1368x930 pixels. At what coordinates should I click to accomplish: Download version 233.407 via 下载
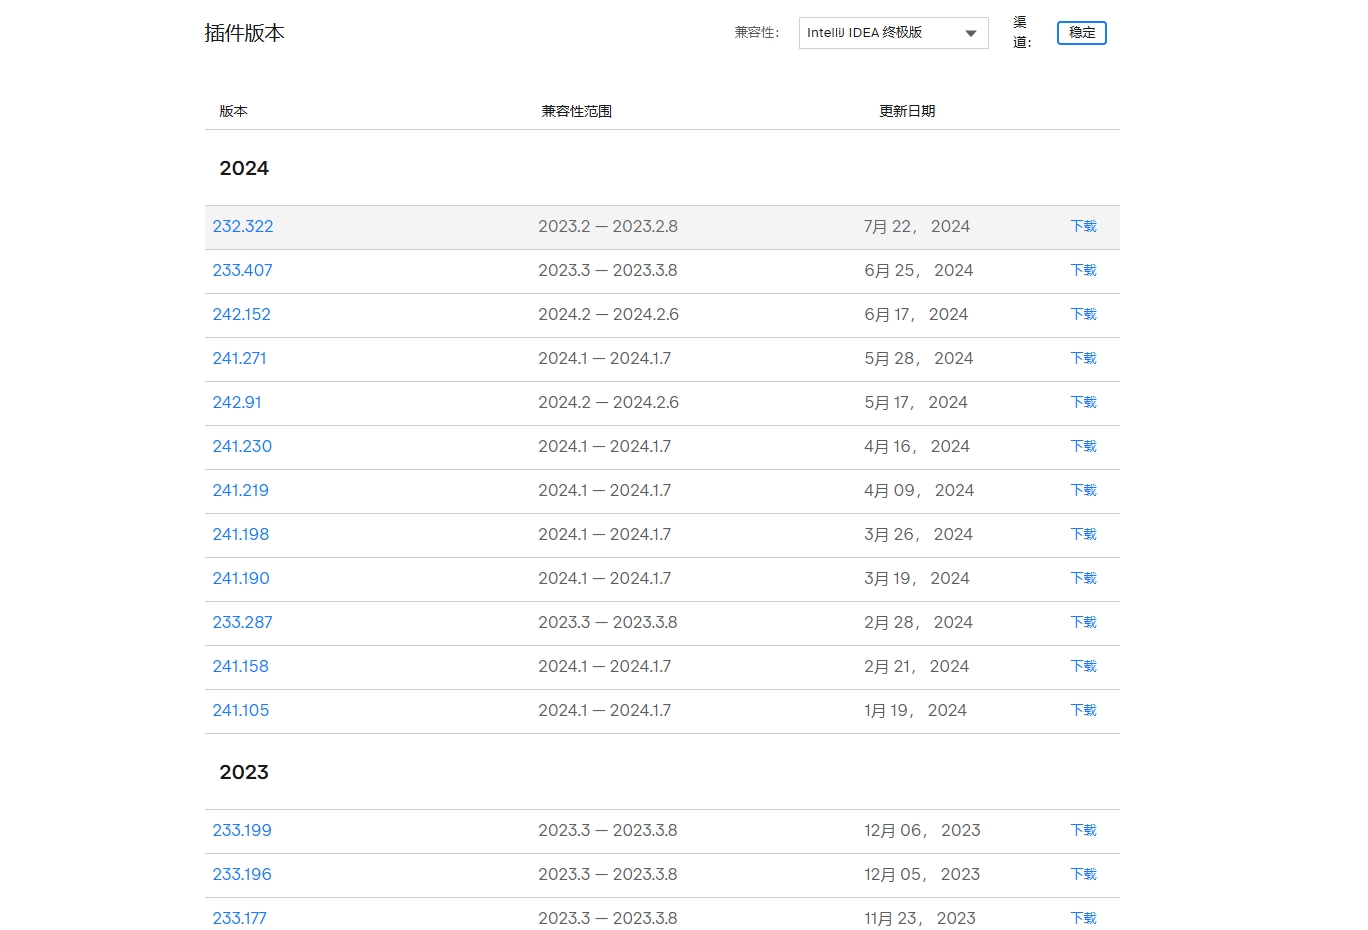click(x=1084, y=271)
